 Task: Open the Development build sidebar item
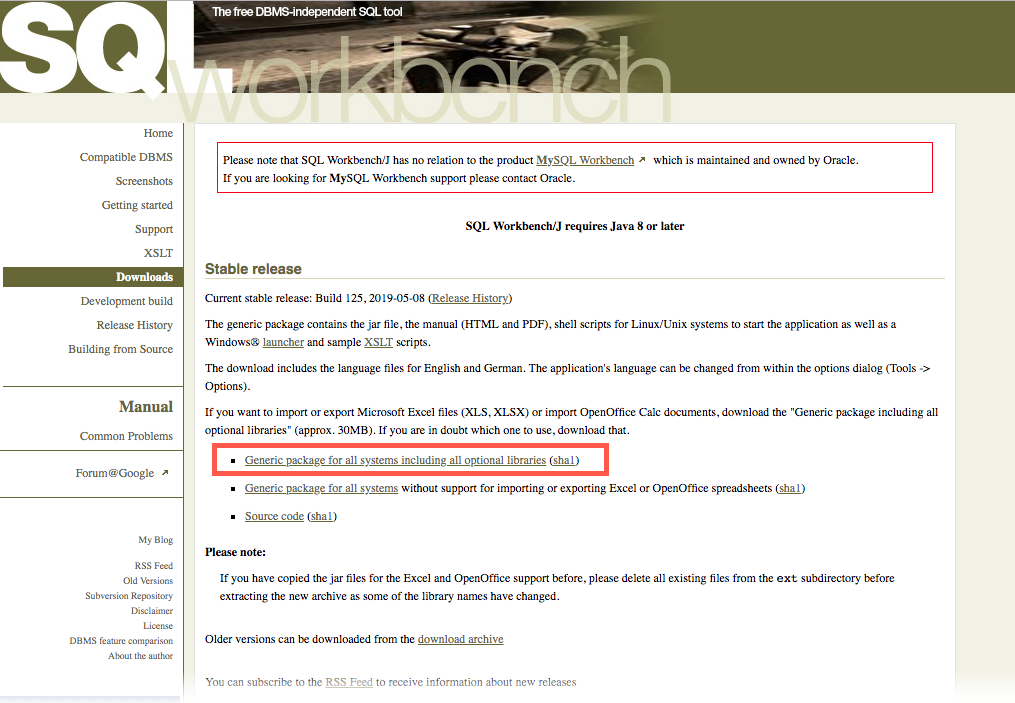coord(127,301)
